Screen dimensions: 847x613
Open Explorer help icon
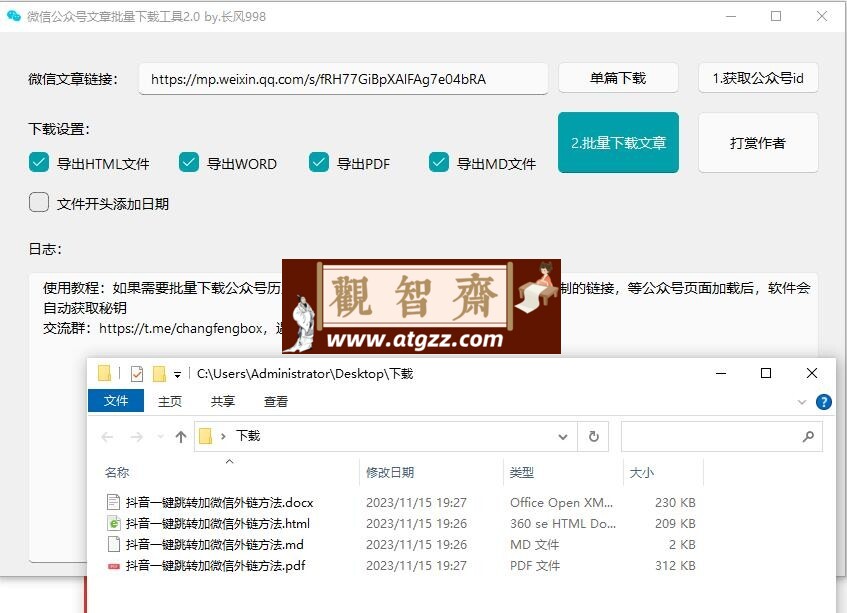click(x=824, y=402)
